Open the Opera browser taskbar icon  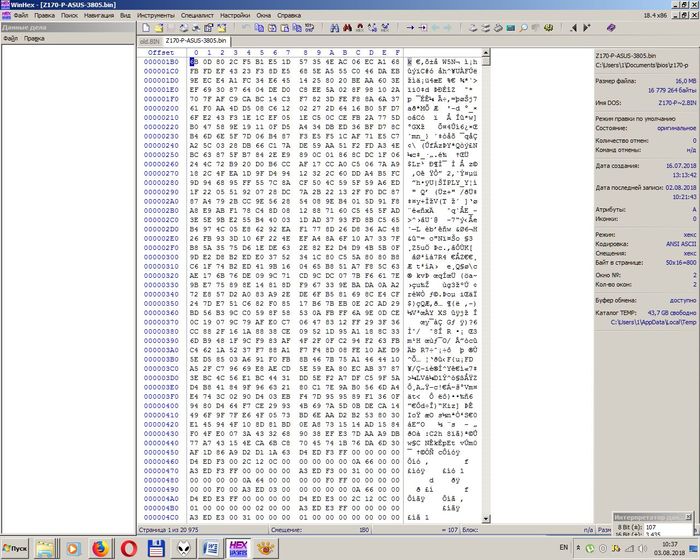tap(129, 548)
